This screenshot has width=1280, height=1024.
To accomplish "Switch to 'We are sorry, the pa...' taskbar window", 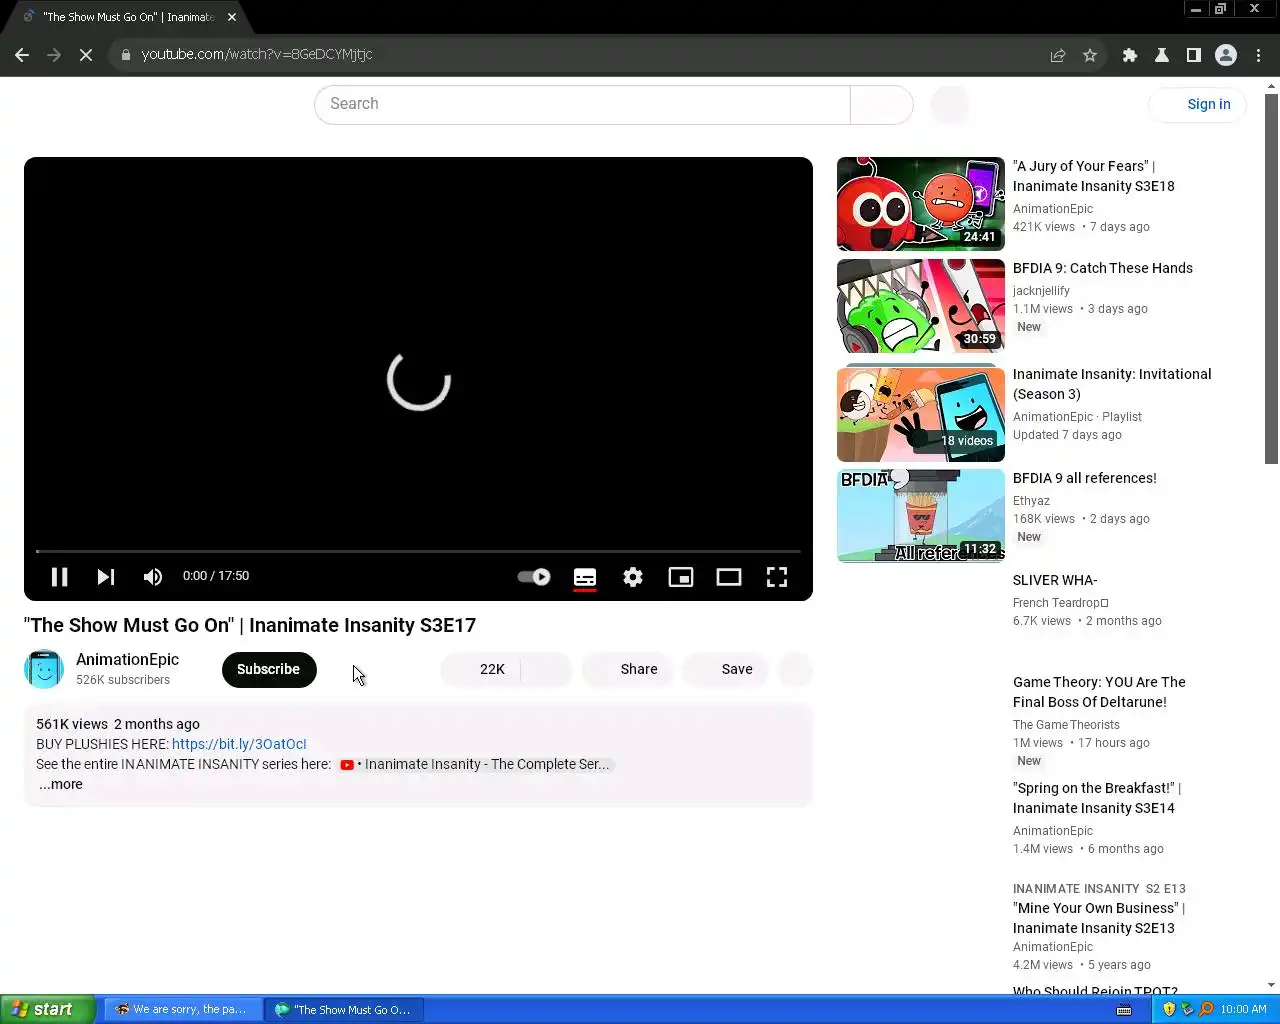I will 182,1010.
